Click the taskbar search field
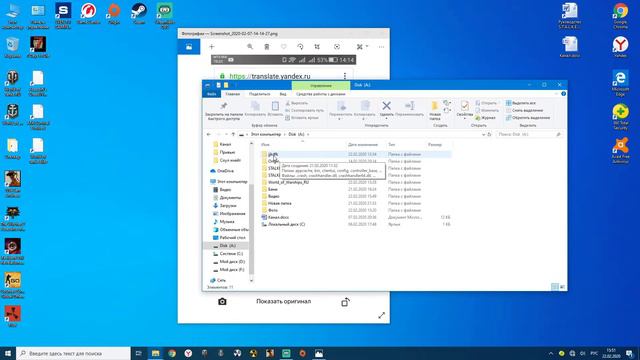Viewport: 640px width, 360px height. coord(73,353)
